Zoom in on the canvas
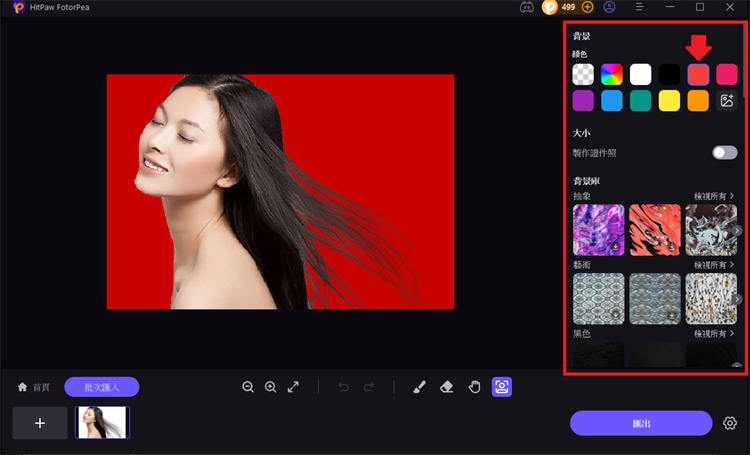Screen dimensions: 750x455 click(271, 387)
